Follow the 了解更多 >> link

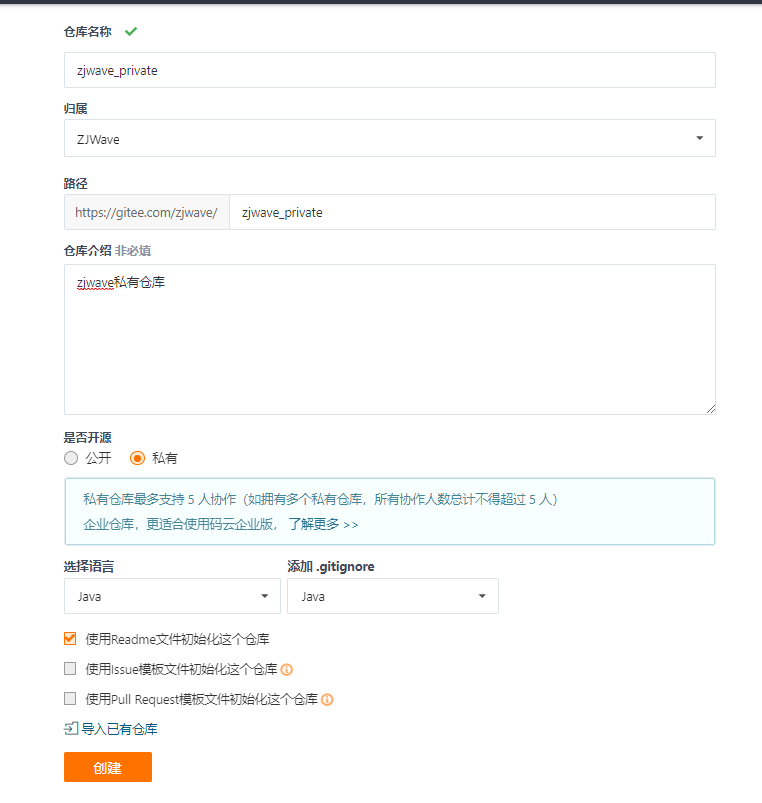(x=323, y=523)
